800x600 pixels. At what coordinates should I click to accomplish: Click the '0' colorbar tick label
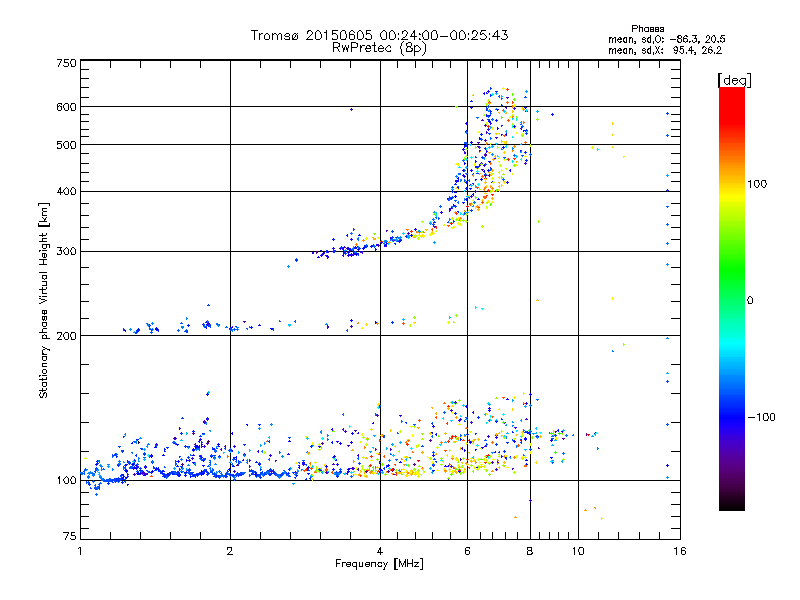pos(750,301)
